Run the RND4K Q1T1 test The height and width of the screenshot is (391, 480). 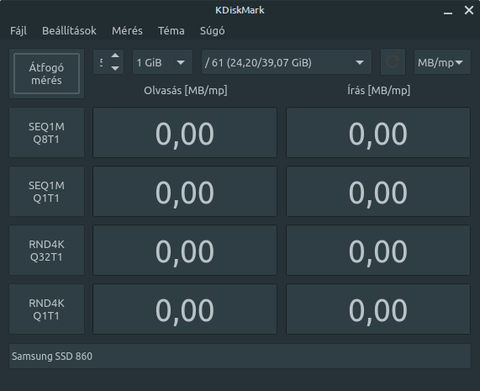click(x=46, y=309)
